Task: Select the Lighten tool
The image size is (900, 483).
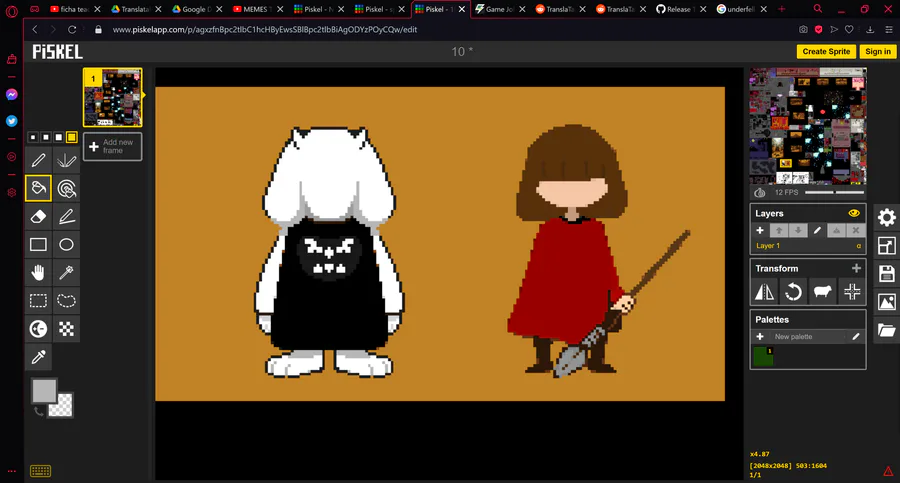Action: (38, 329)
